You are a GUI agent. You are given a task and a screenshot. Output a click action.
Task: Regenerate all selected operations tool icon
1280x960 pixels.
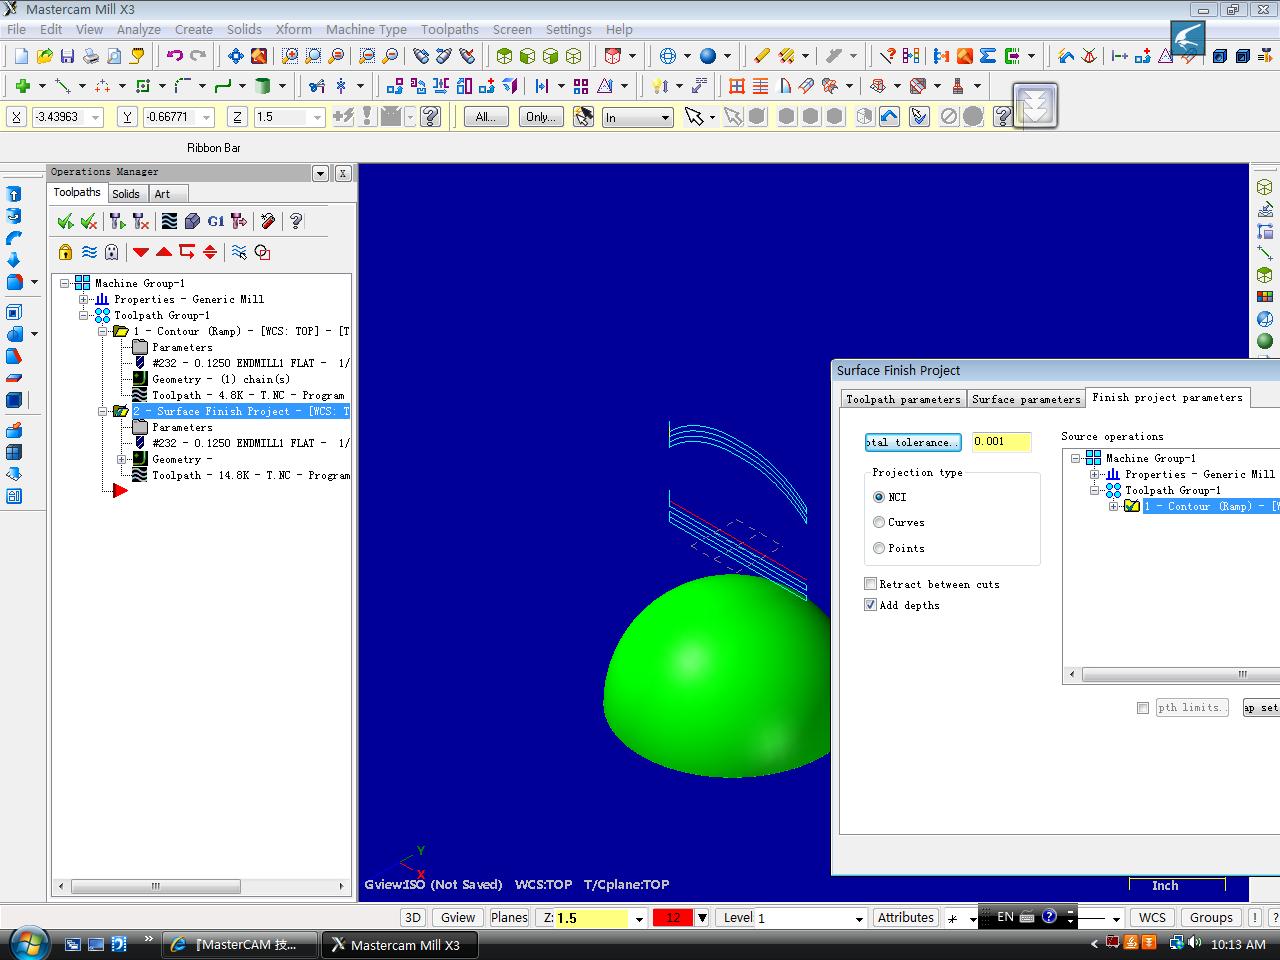(117, 221)
